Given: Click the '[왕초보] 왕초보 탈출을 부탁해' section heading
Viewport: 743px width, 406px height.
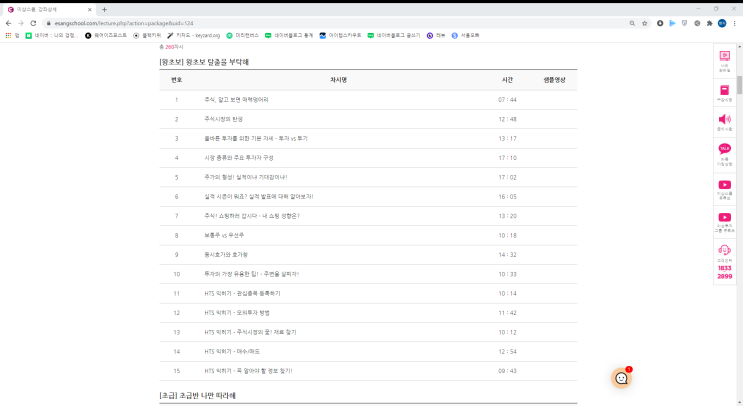Looking at the screenshot, I should (x=204, y=62).
